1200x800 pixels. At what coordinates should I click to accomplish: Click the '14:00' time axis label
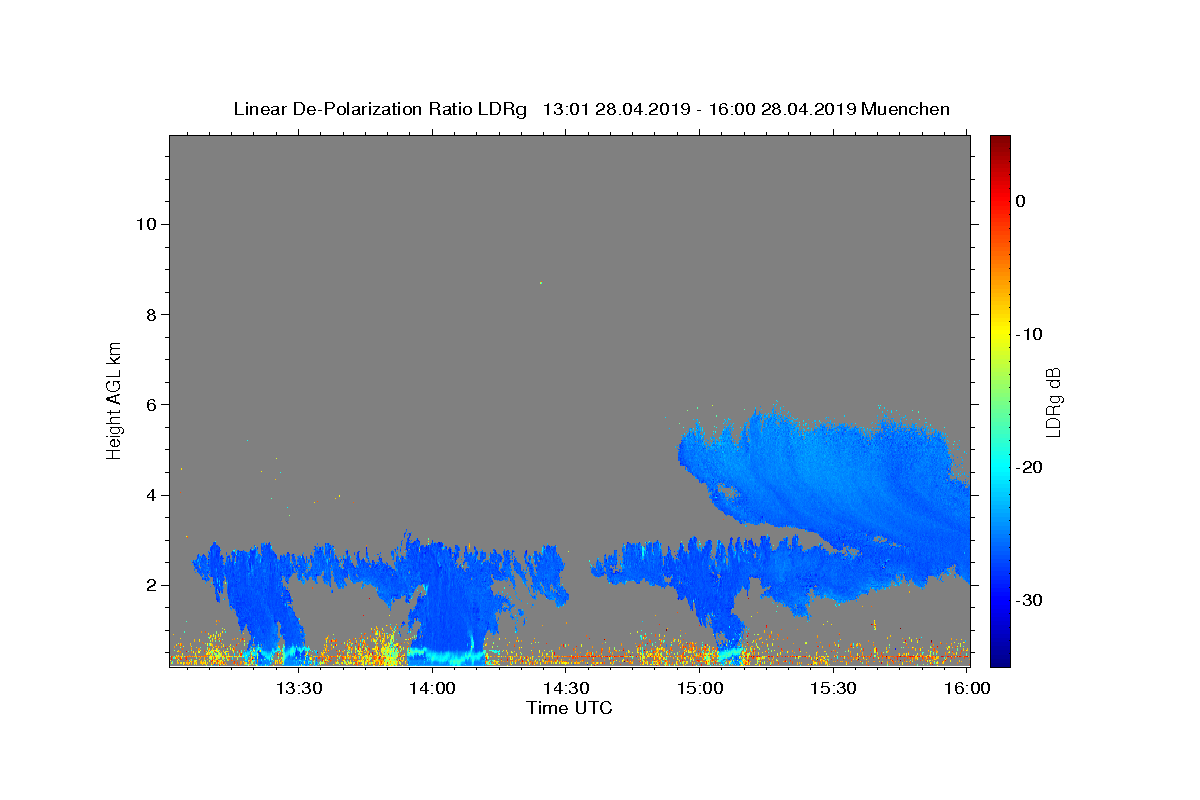point(432,688)
